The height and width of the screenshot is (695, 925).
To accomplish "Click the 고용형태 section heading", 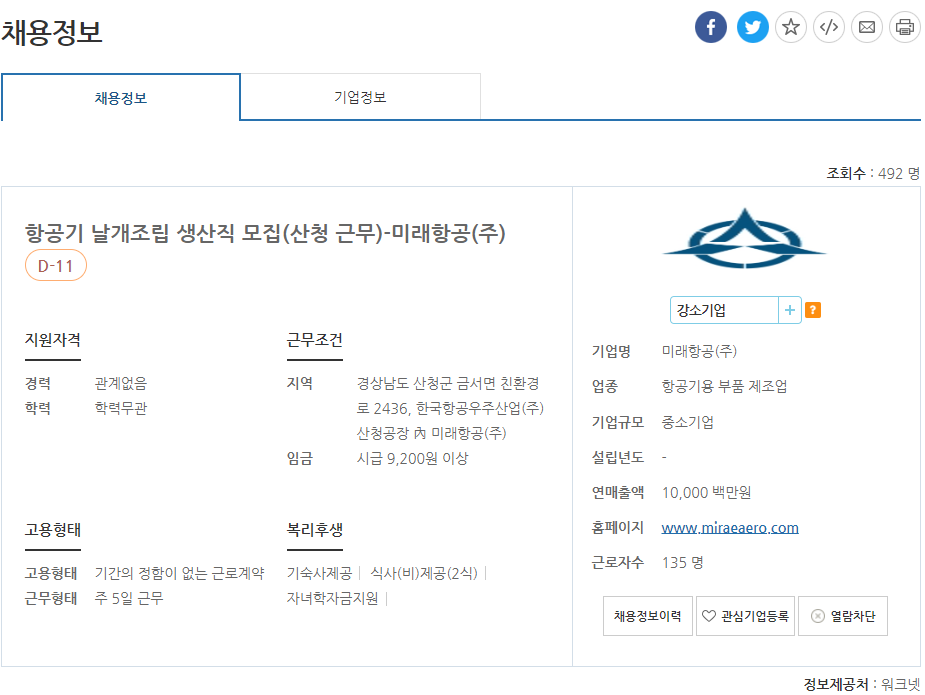I will point(53,530).
